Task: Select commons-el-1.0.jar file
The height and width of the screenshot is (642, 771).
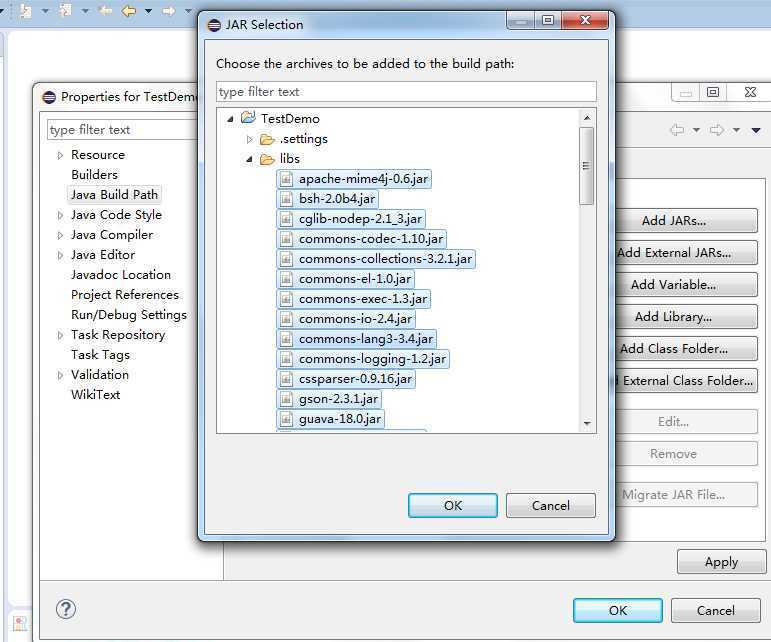Action: [346, 279]
